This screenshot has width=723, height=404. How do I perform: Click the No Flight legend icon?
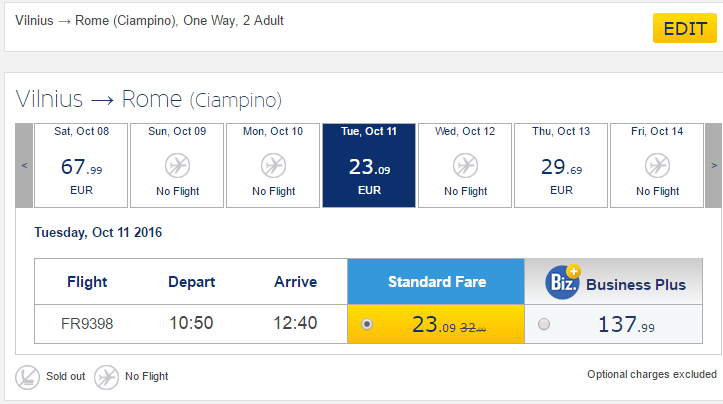[106, 376]
